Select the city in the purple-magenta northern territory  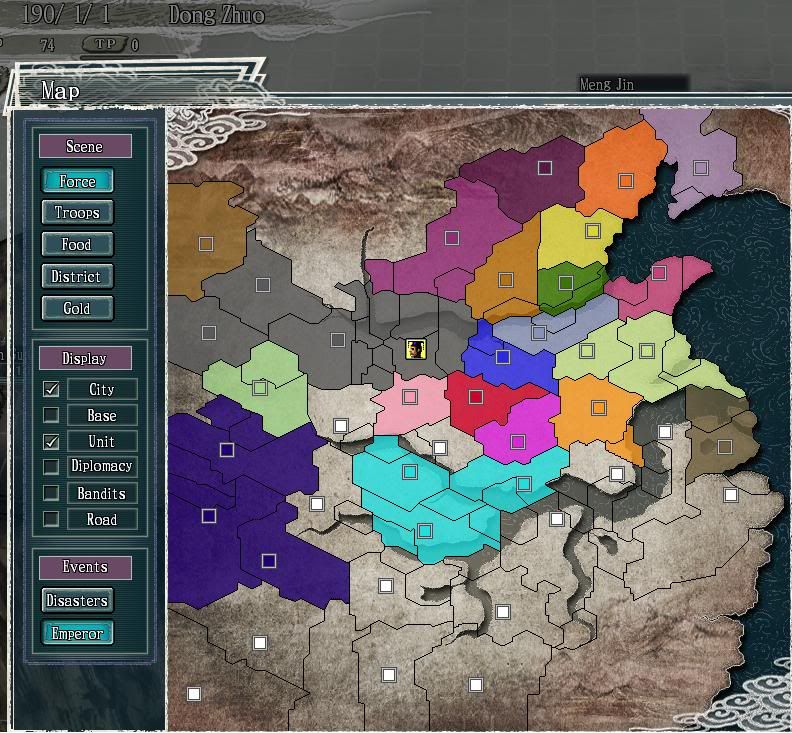(452, 237)
